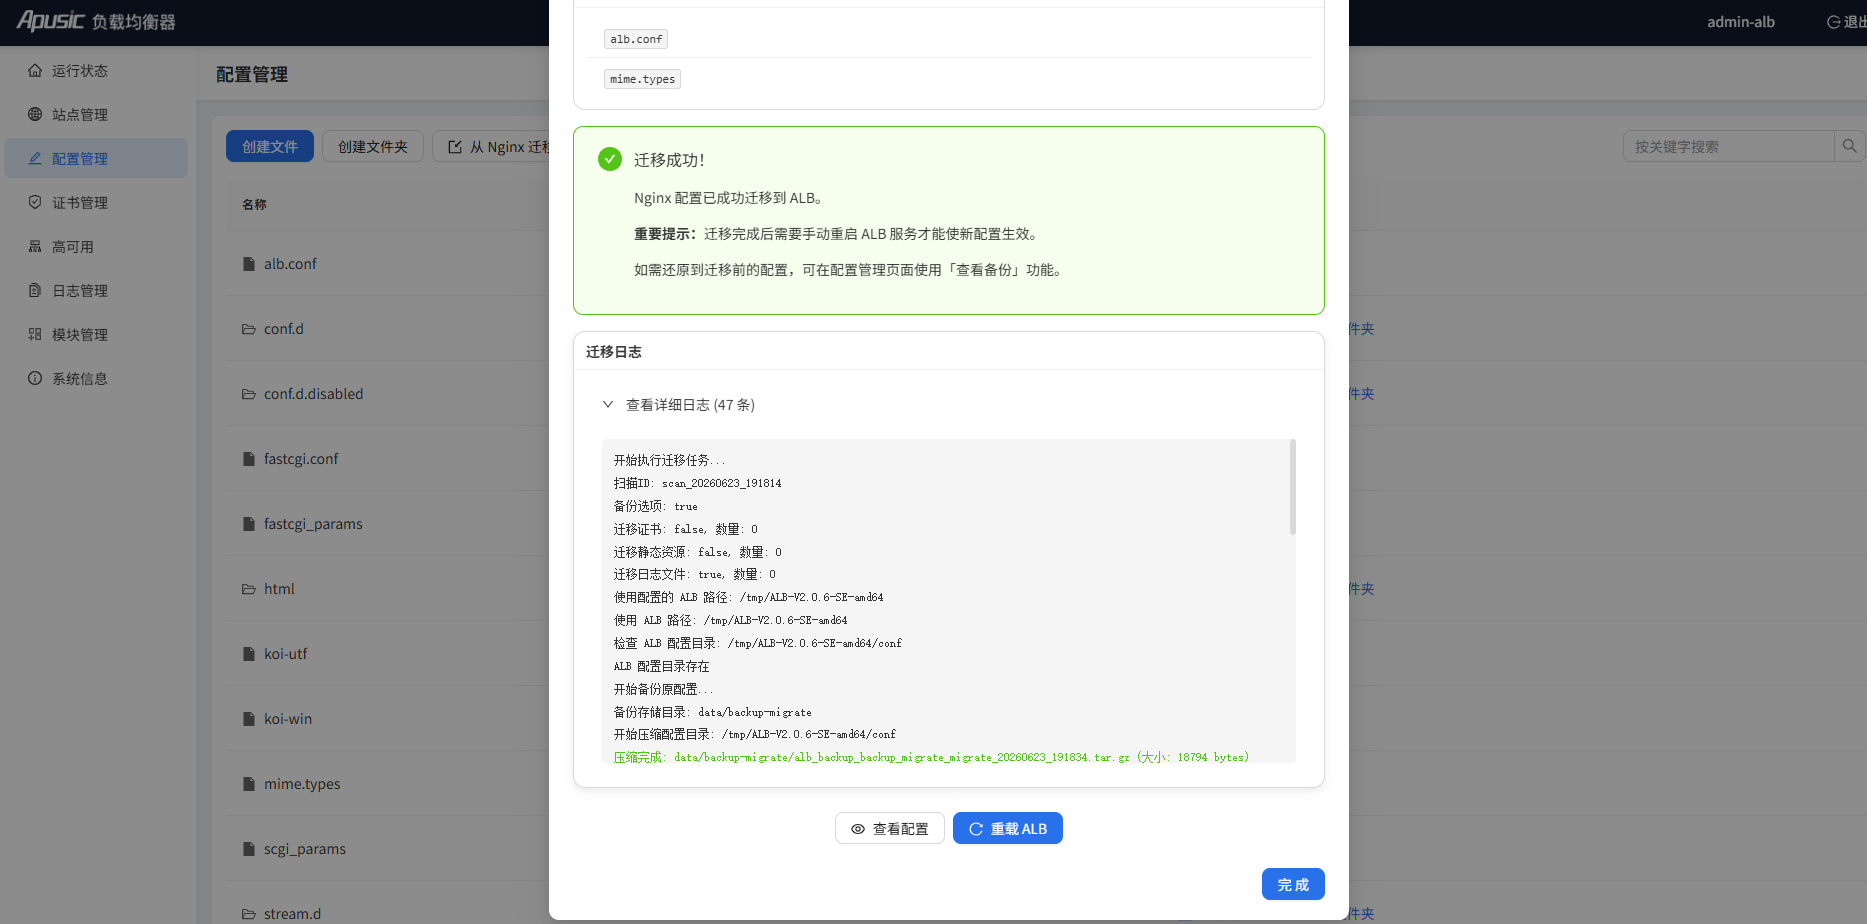This screenshot has height=924, width=1867.
Task: Click the mime.types tag in dialog
Action: click(642, 79)
